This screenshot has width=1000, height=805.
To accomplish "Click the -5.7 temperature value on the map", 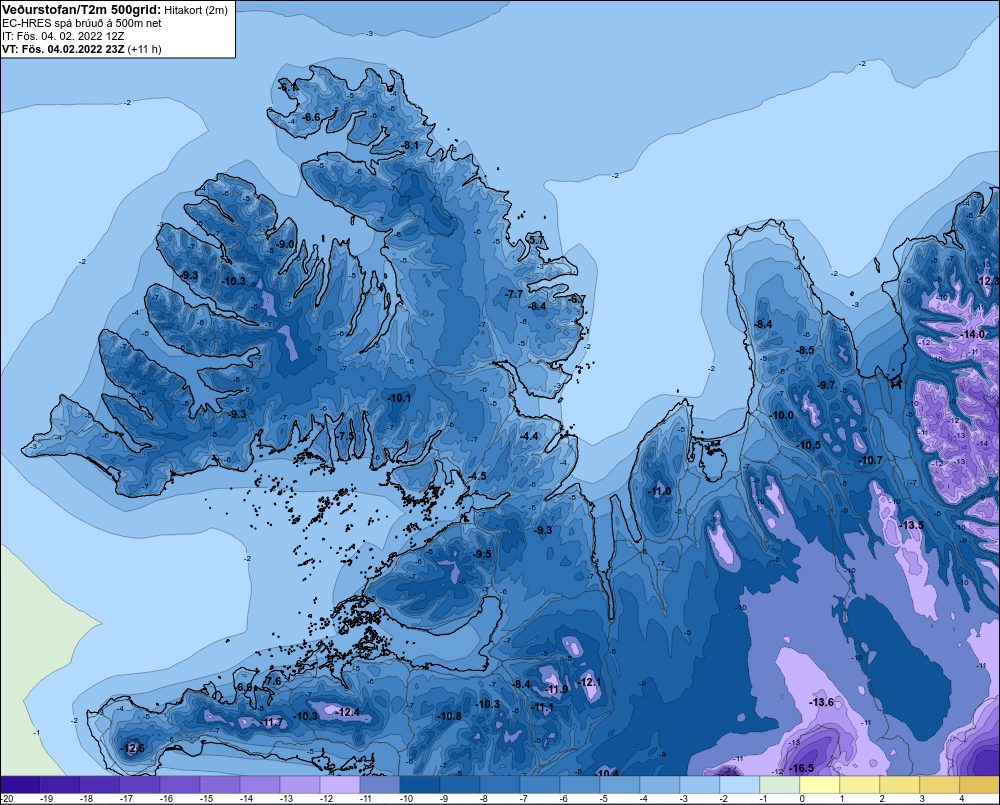I will [x=537, y=239].
